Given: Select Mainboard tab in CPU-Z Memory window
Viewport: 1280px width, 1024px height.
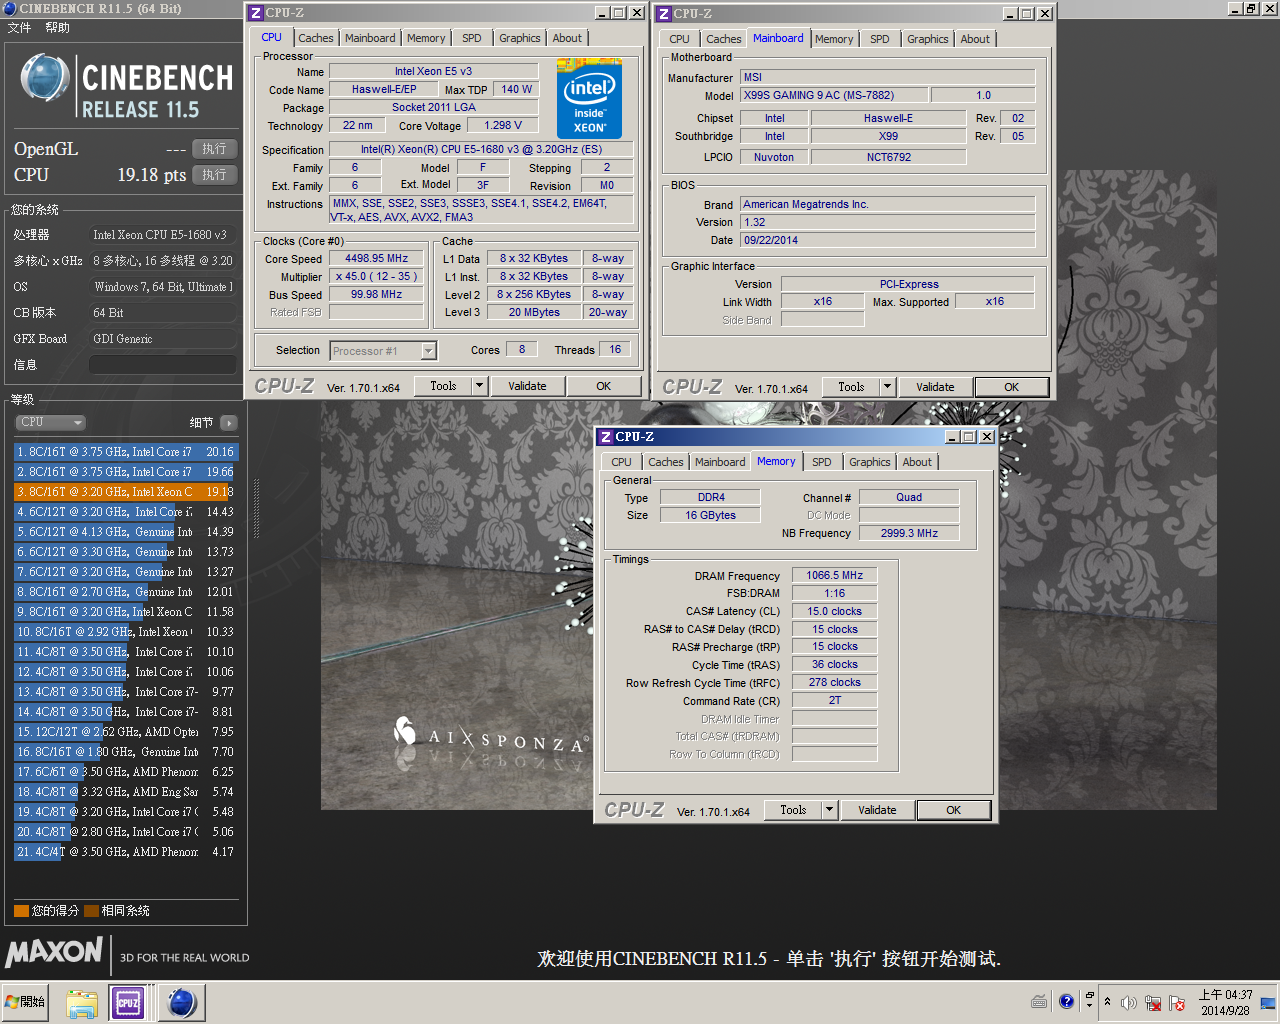Looking at the screenshot, I should [x=720, y=462].
